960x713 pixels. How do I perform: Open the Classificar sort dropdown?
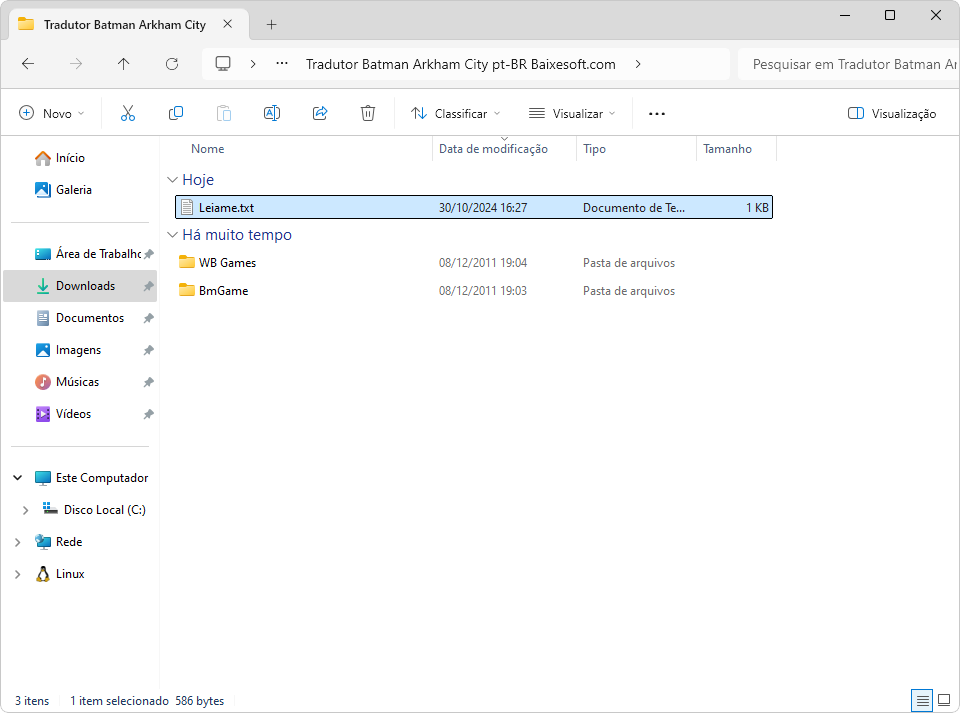[456, 114]
